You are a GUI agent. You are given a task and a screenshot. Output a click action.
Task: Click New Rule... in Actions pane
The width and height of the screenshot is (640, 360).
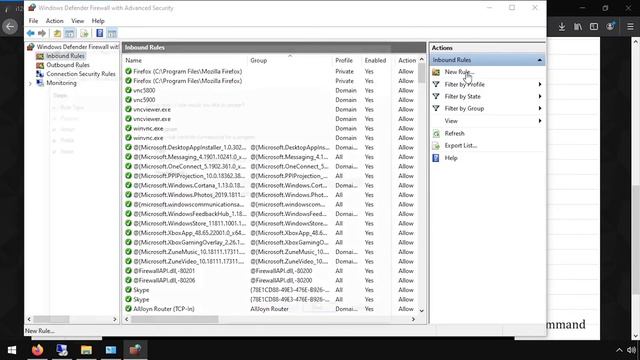click(x=459, y=72)
